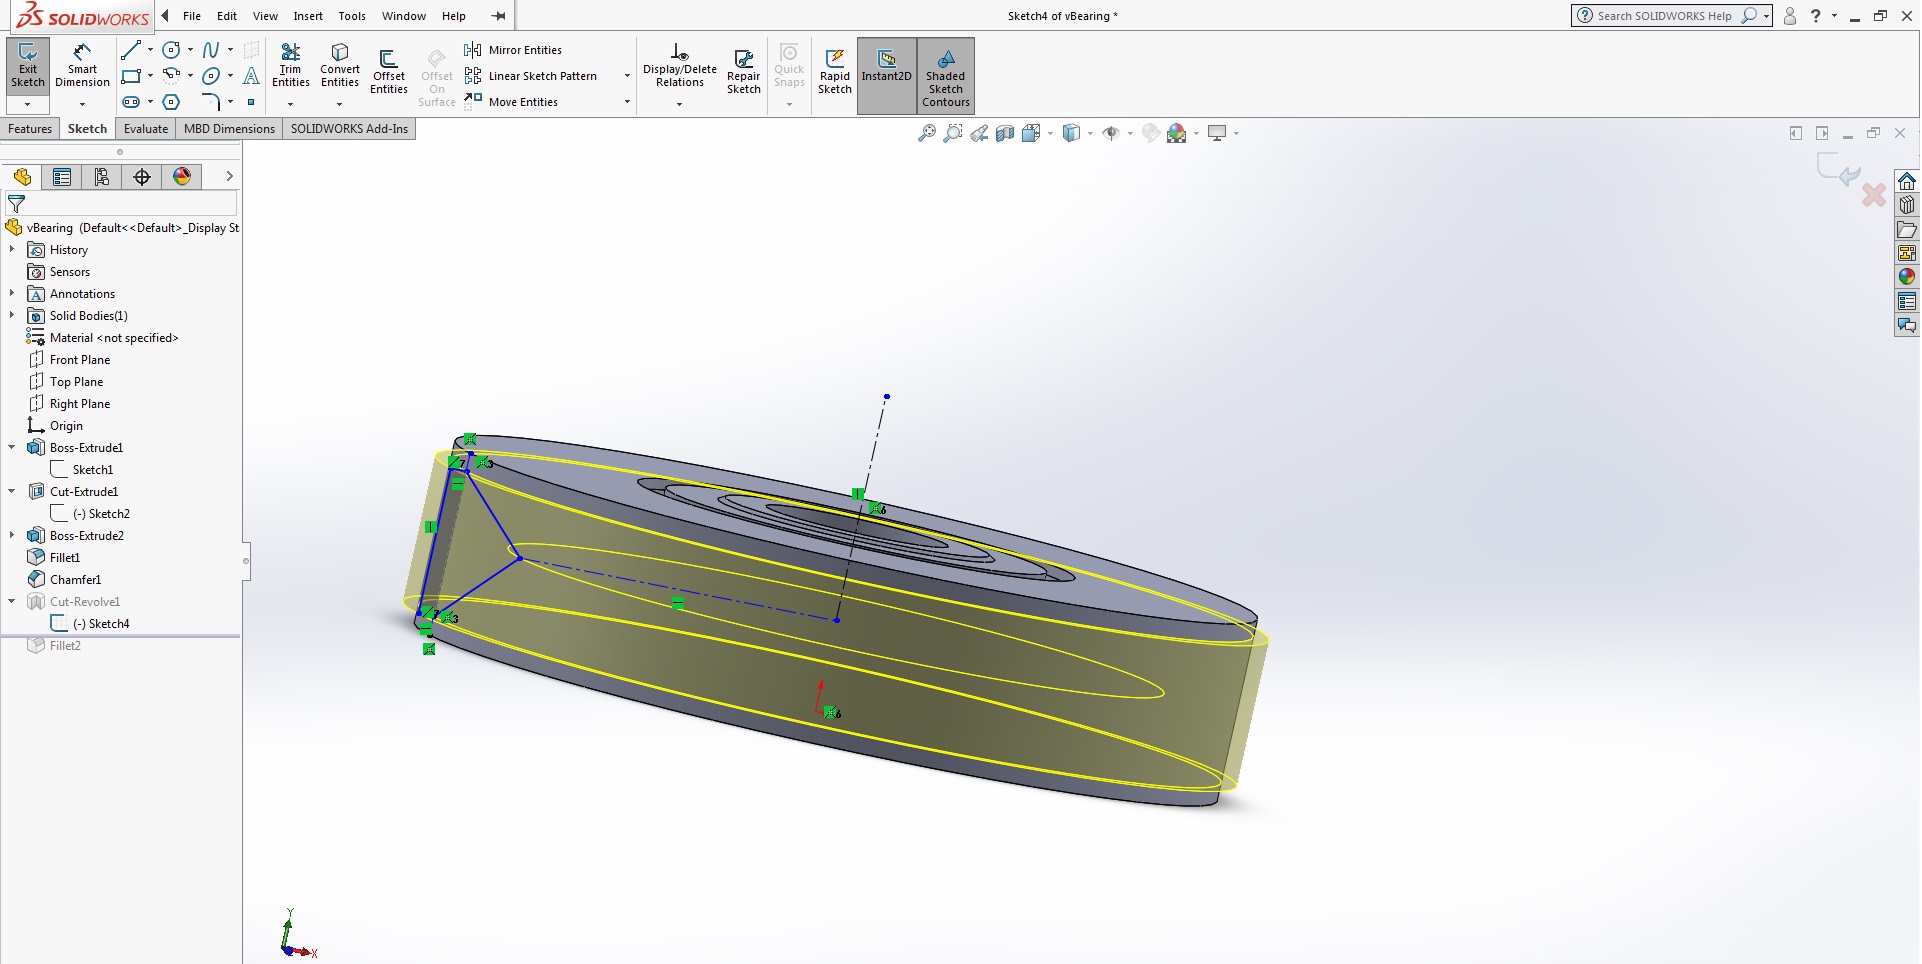The image size is (1922, 964).
Task: Click the FeatureManager filter box
Action: (x=121, y=204)
